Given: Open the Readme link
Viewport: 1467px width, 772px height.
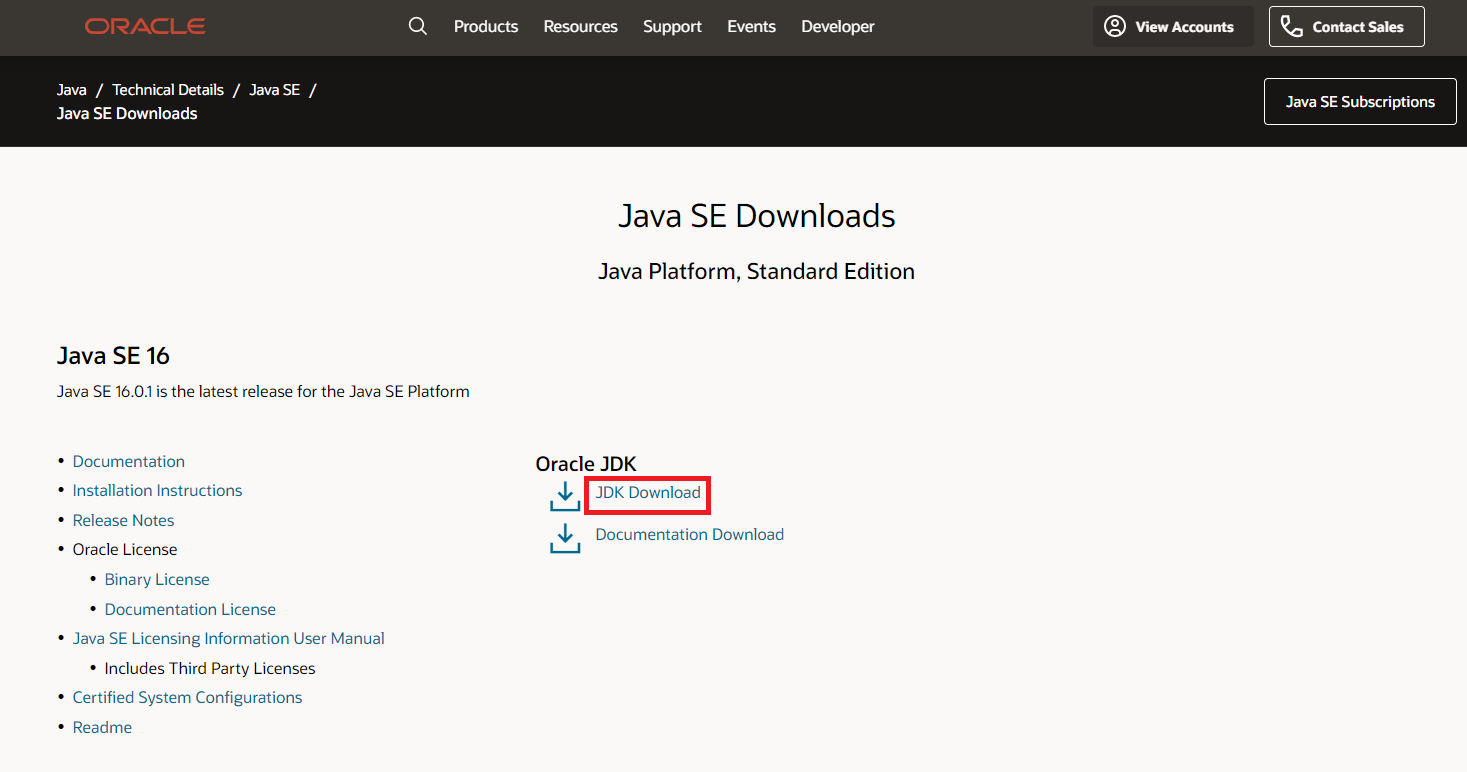Looking at the screenshot, I should click(102, 728).
